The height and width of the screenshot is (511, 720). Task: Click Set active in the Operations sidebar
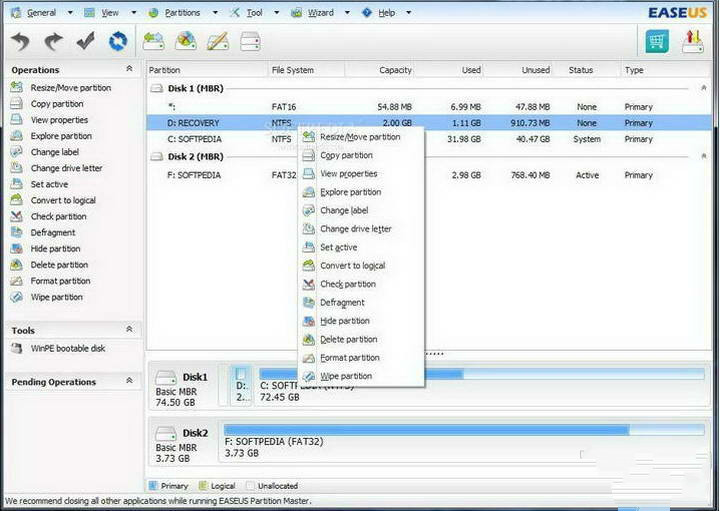click(x=49, y=184)
